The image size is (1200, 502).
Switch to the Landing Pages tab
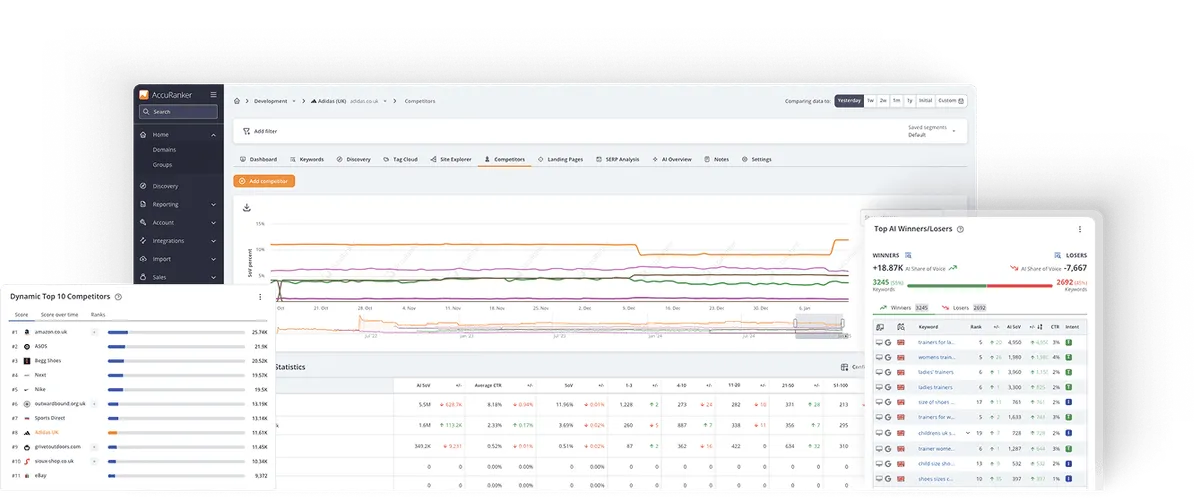pyautogui.click(x=560, y=159)
